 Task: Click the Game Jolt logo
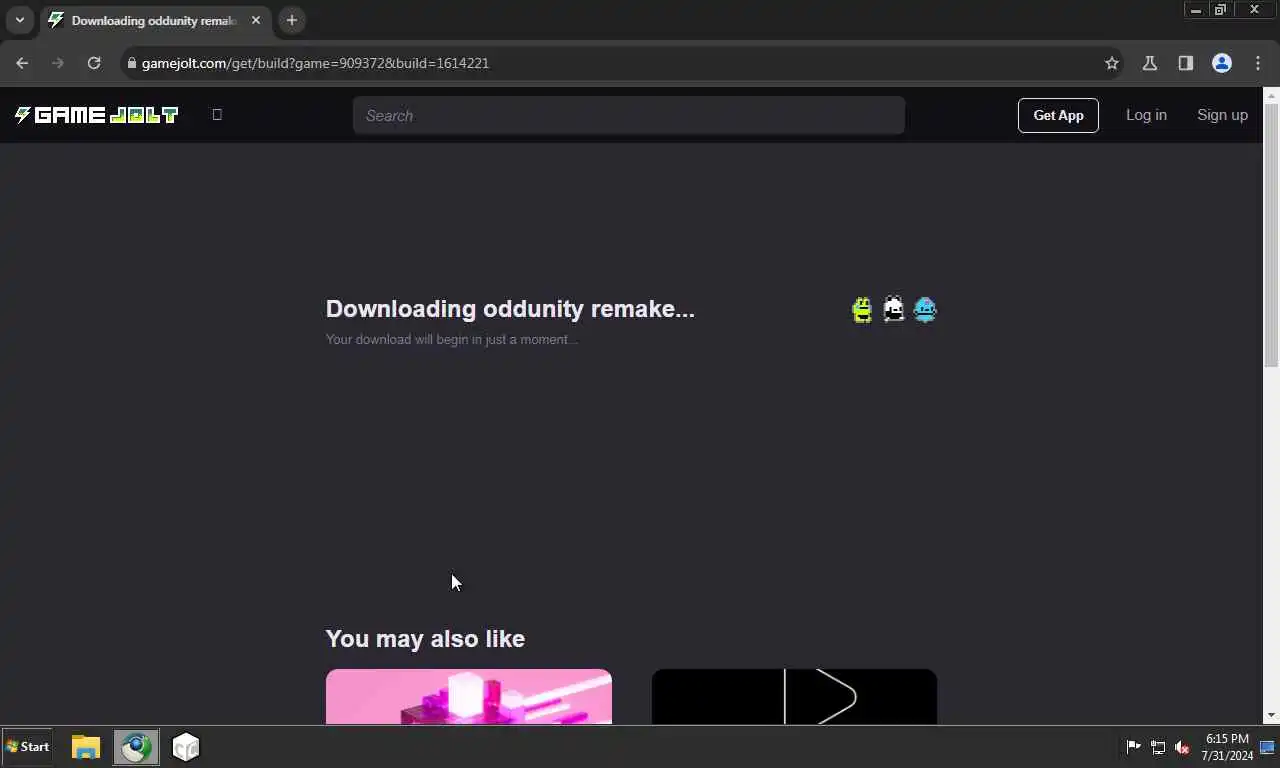click(96, 115)
